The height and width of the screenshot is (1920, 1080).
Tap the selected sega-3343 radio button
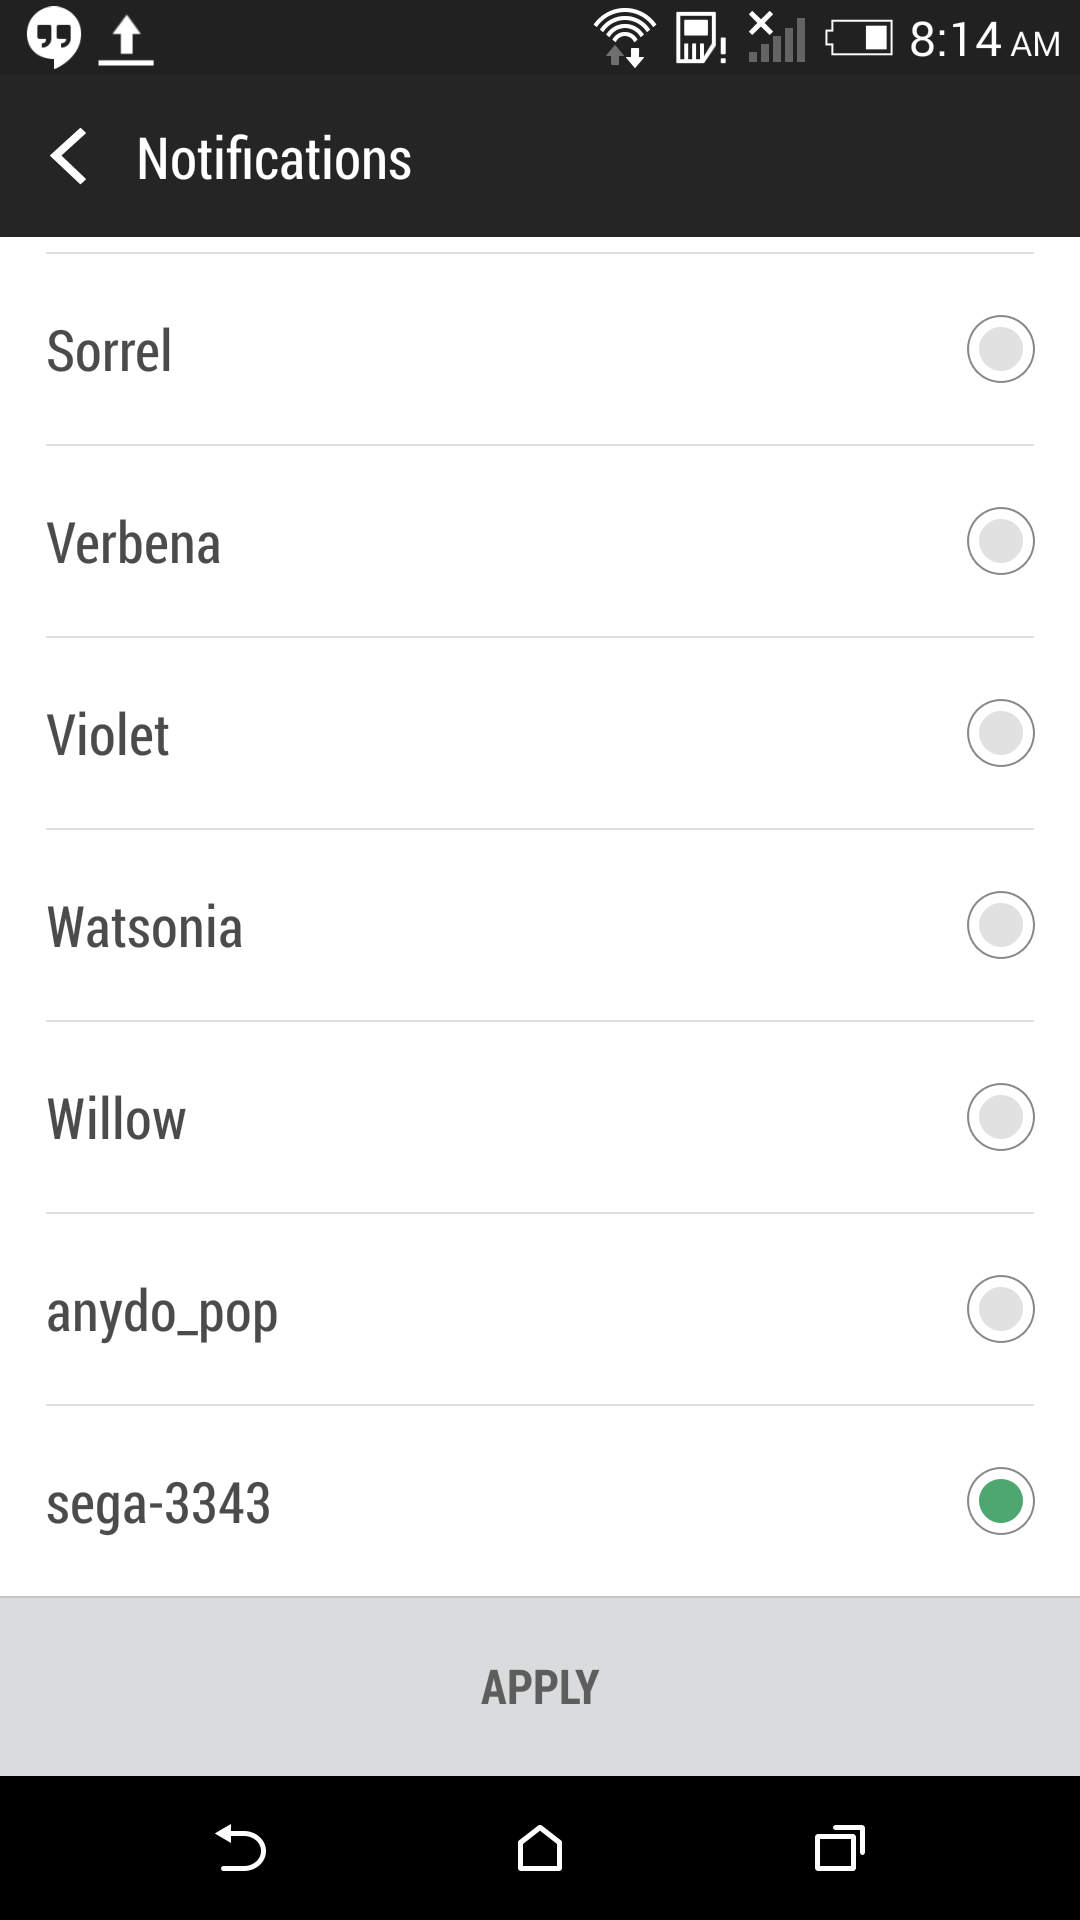[x=1000, y=1501]
